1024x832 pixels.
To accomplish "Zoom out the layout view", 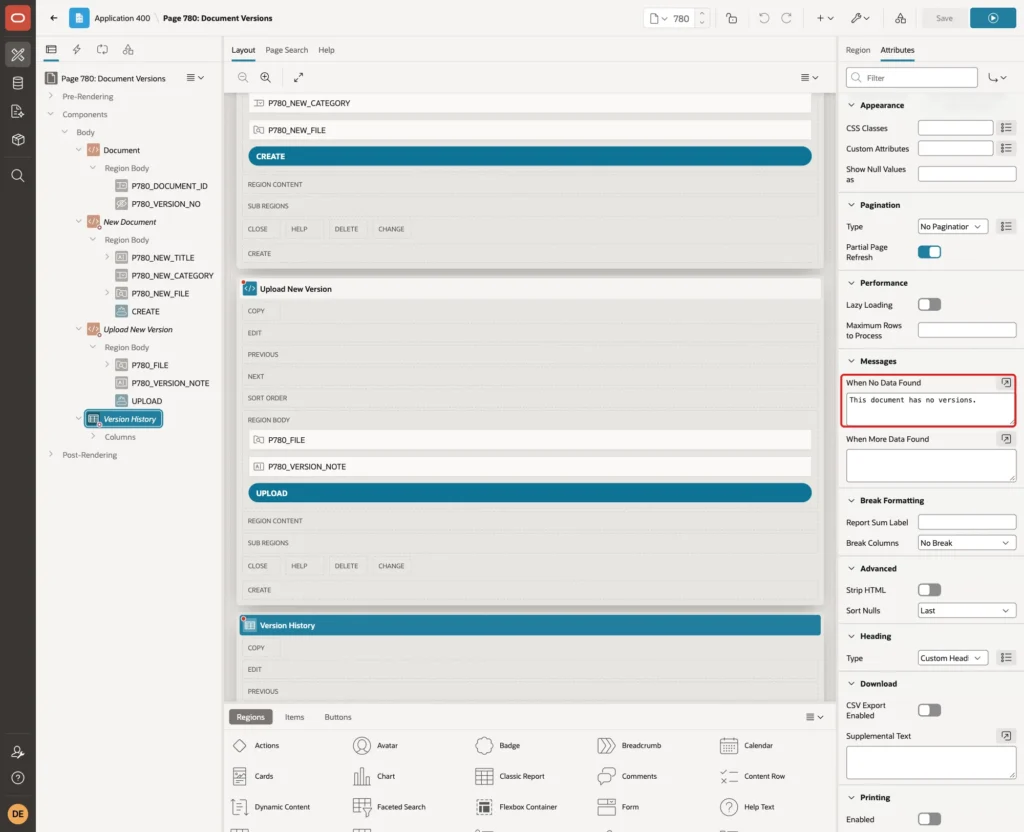I will click(x=243, y=77).
